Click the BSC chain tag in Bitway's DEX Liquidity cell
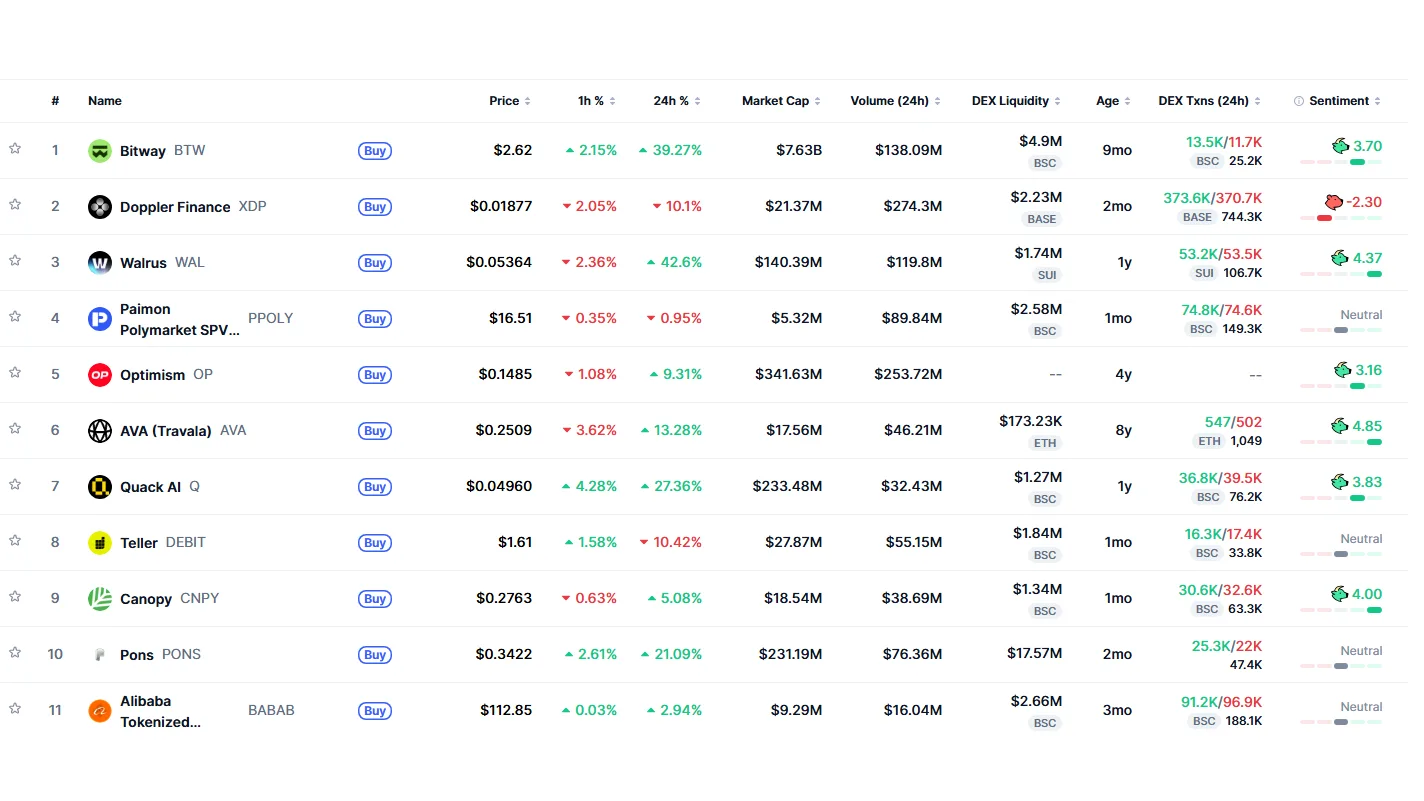 tap(1045, 163)
